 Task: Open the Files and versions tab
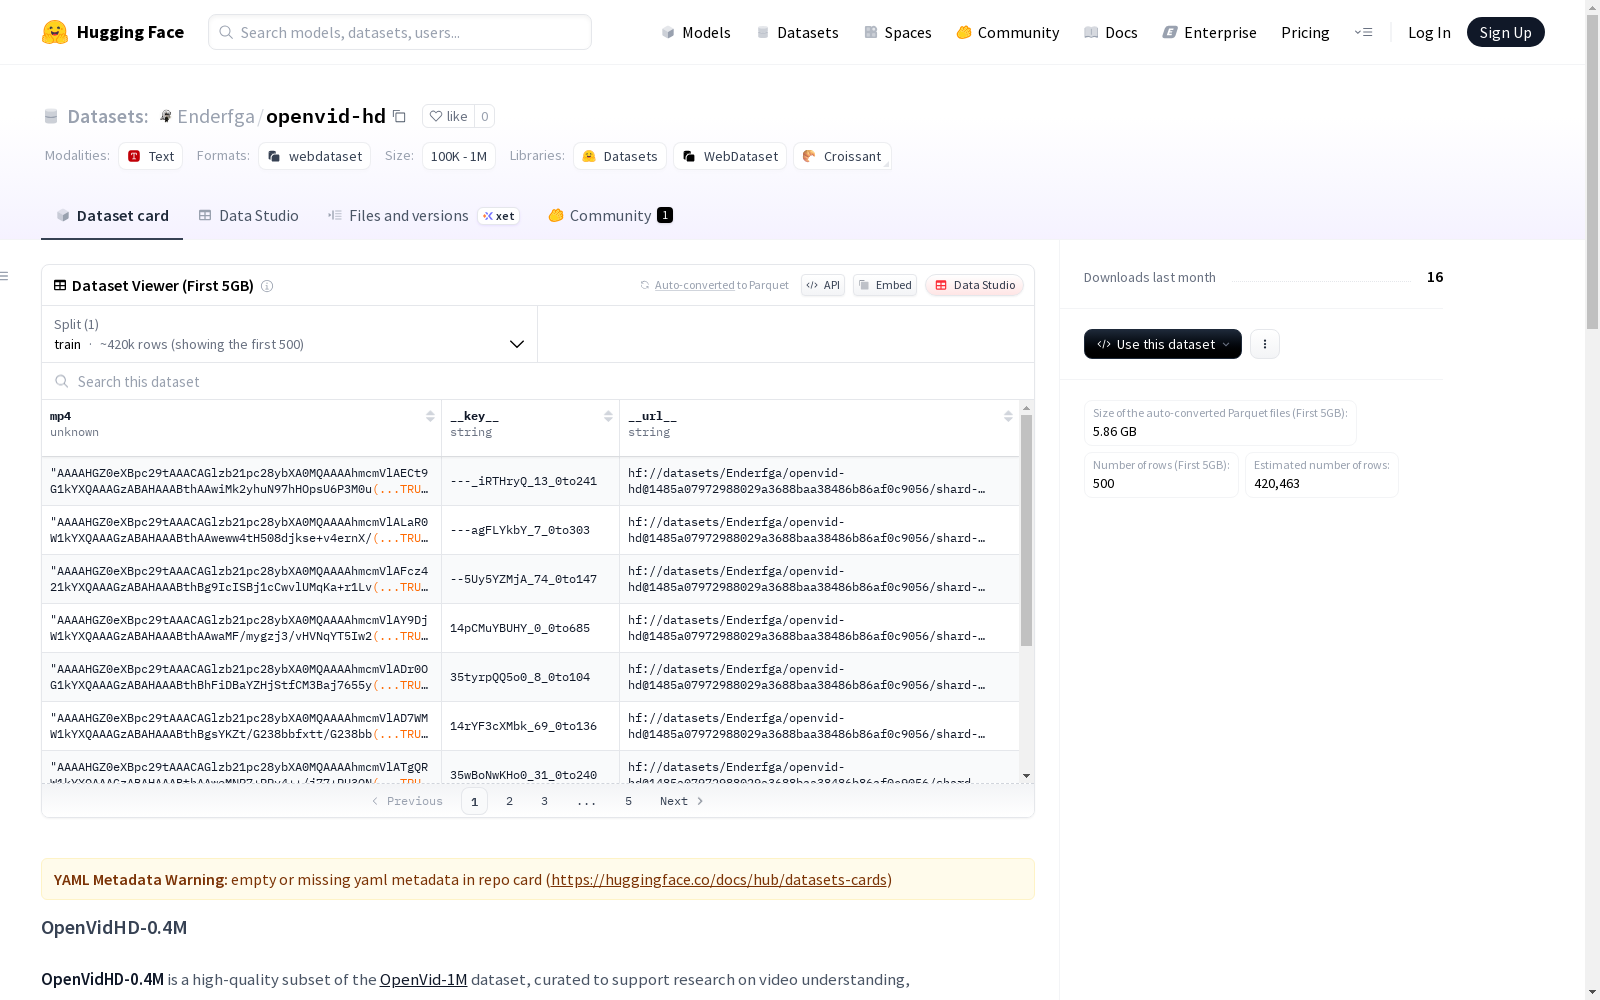[x=423, y=215]
